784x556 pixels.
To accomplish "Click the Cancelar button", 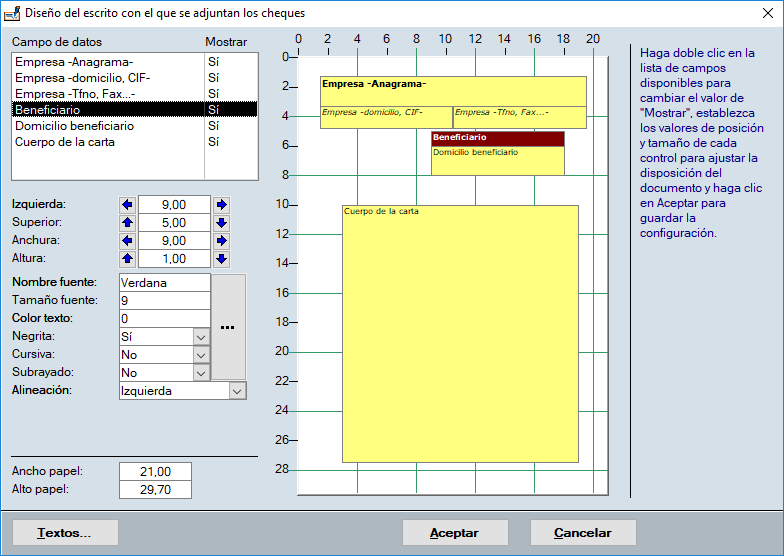I will tap(583, 532).
